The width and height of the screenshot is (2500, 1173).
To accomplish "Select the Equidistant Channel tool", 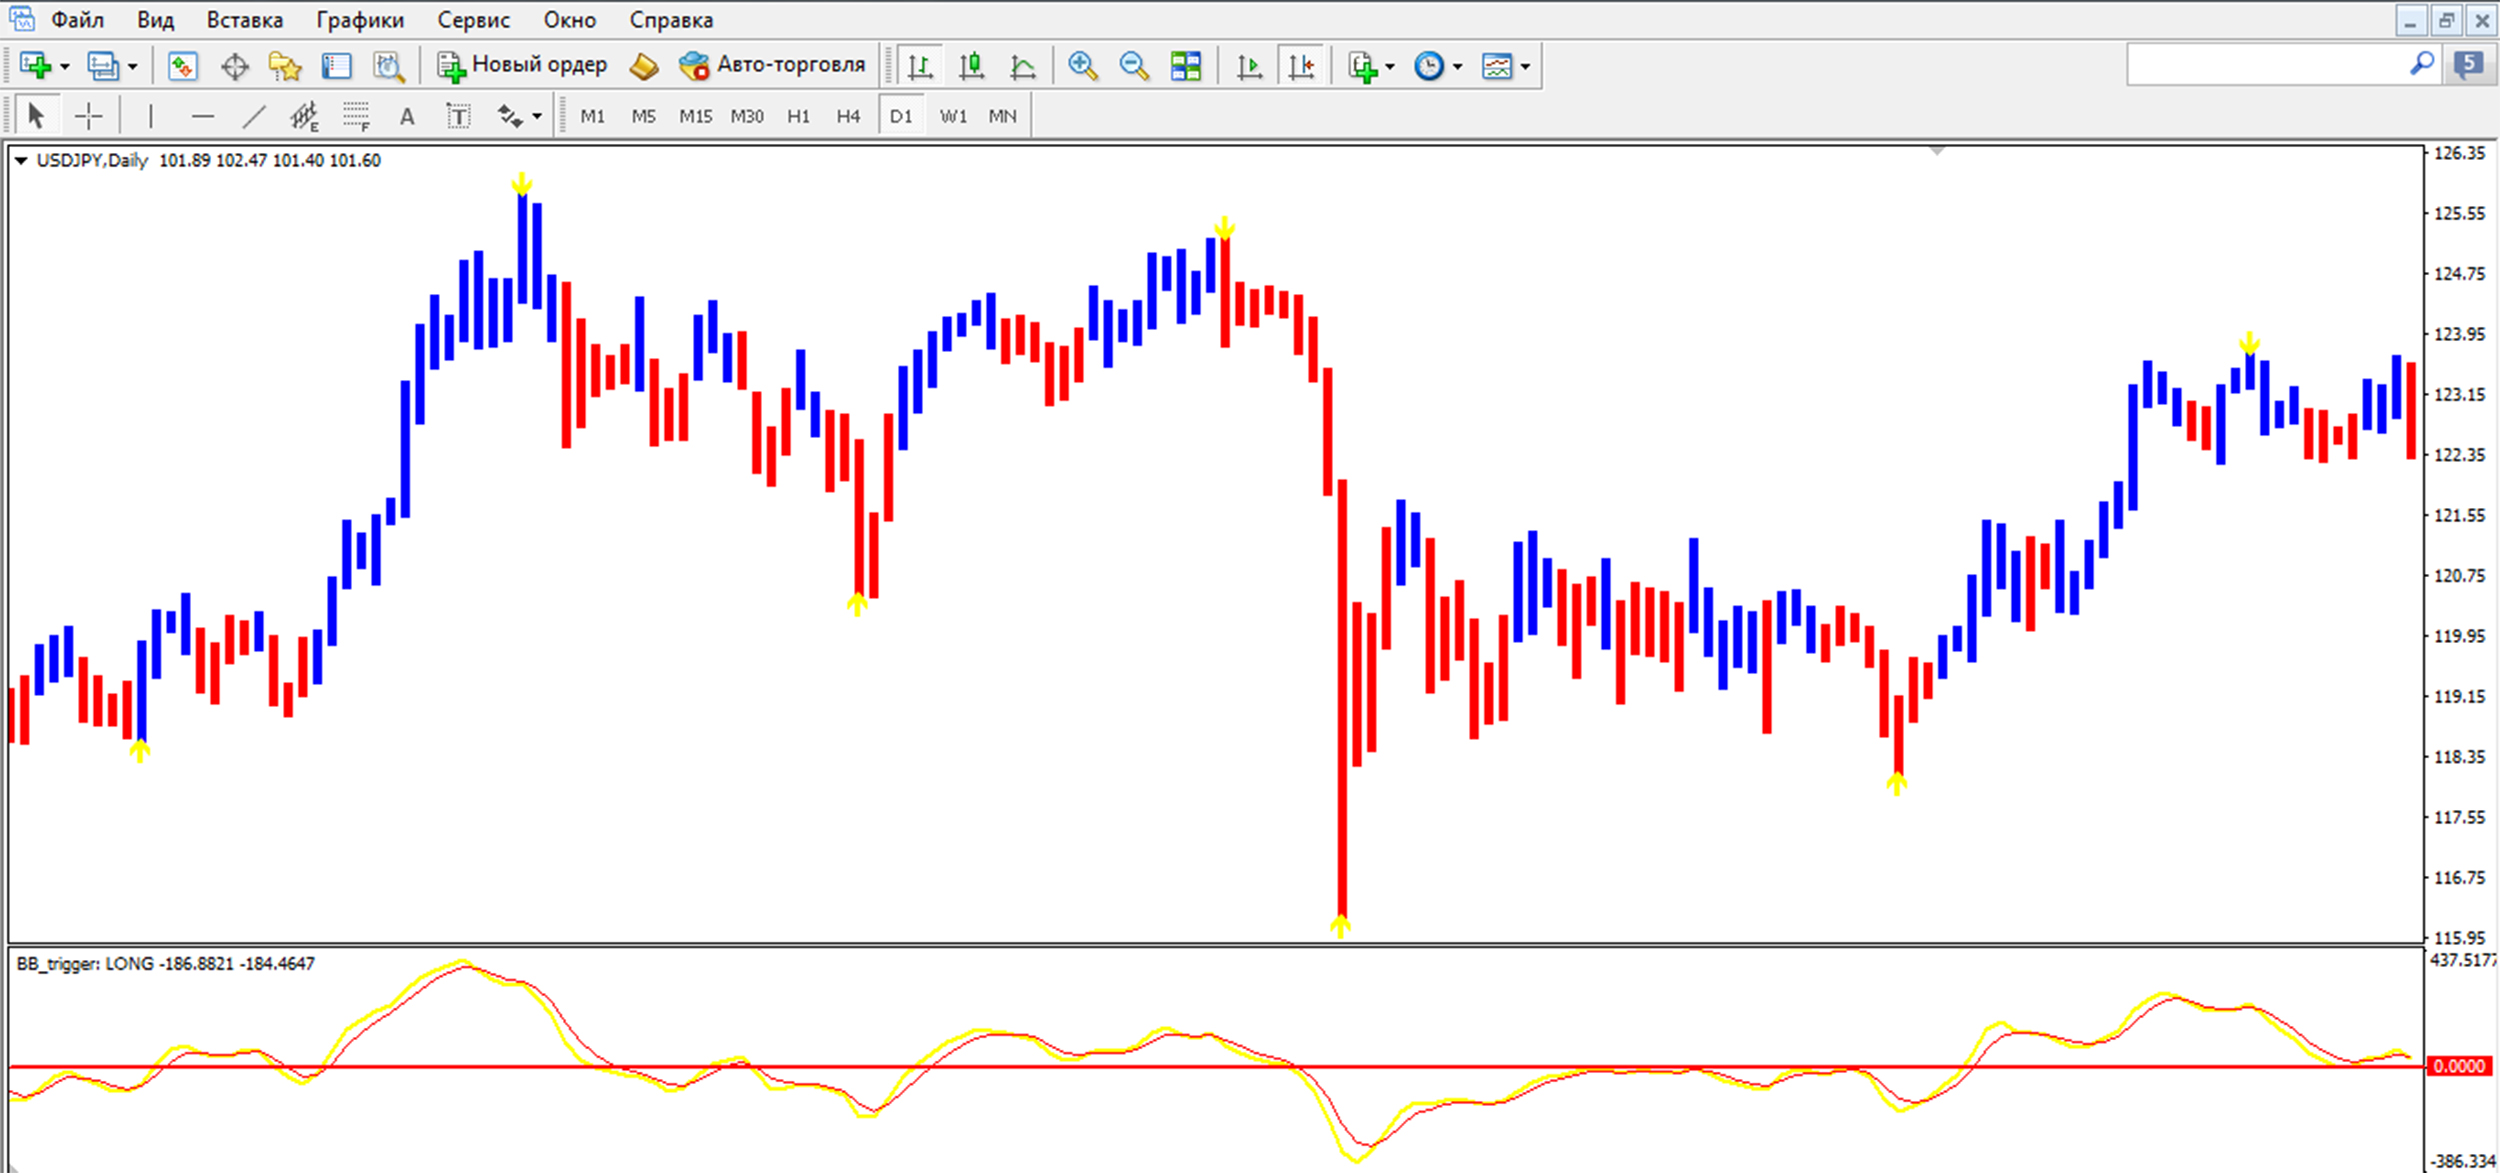I will [x=304, y=117].
